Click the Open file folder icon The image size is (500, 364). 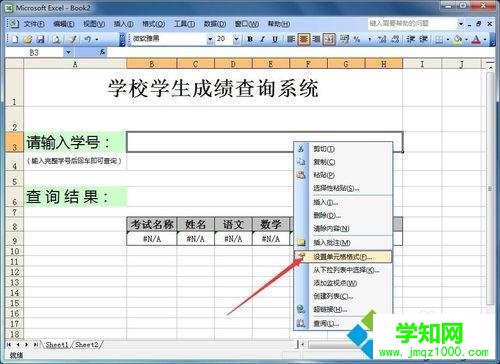pos(28,39)
